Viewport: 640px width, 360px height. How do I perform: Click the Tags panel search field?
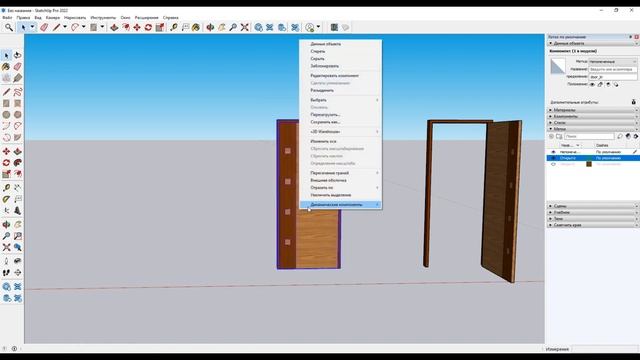tap(589, 136)
